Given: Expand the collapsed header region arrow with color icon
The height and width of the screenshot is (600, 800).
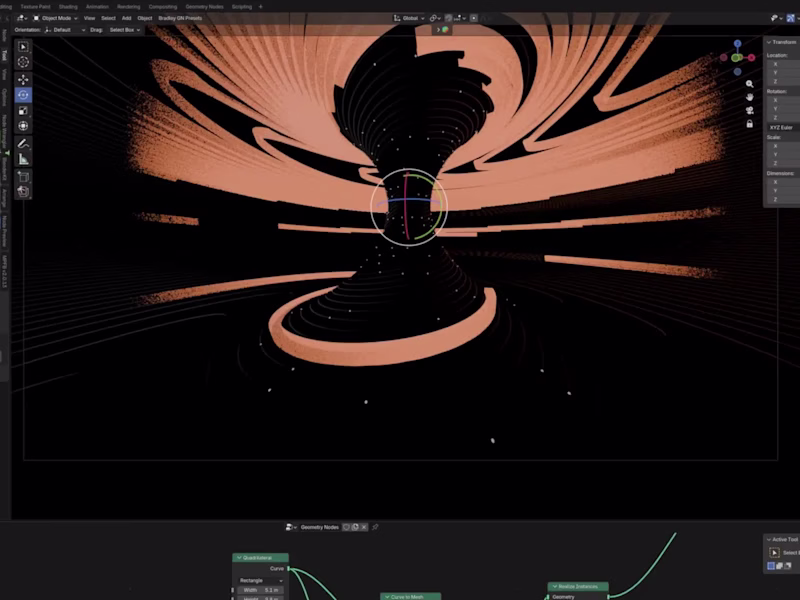Looking at the screenshot, I should 438,30.
